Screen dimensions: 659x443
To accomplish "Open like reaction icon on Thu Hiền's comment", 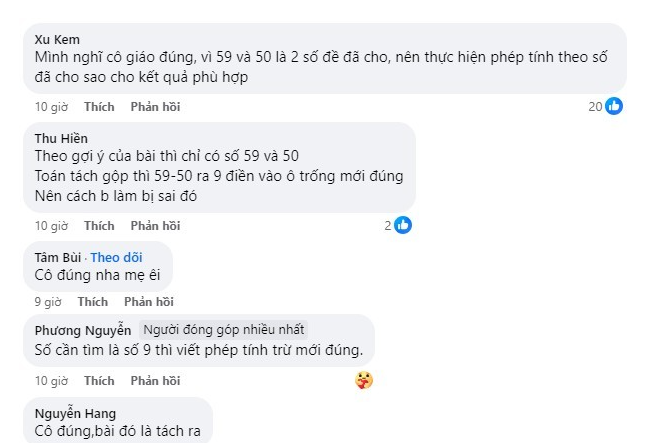I will tap(403, 225).
